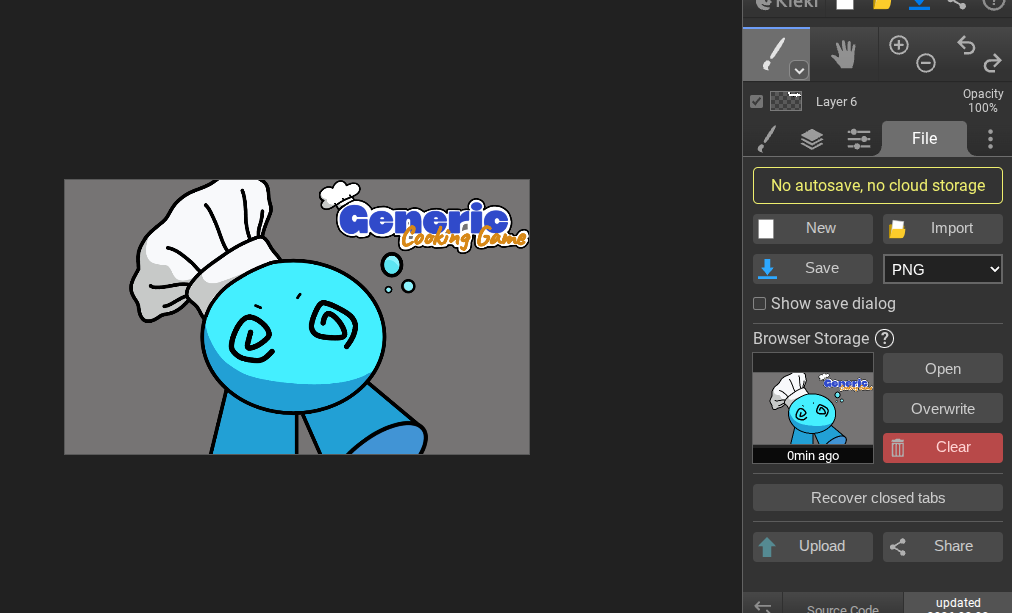Click the zoom in plus icon

point(898,45)
